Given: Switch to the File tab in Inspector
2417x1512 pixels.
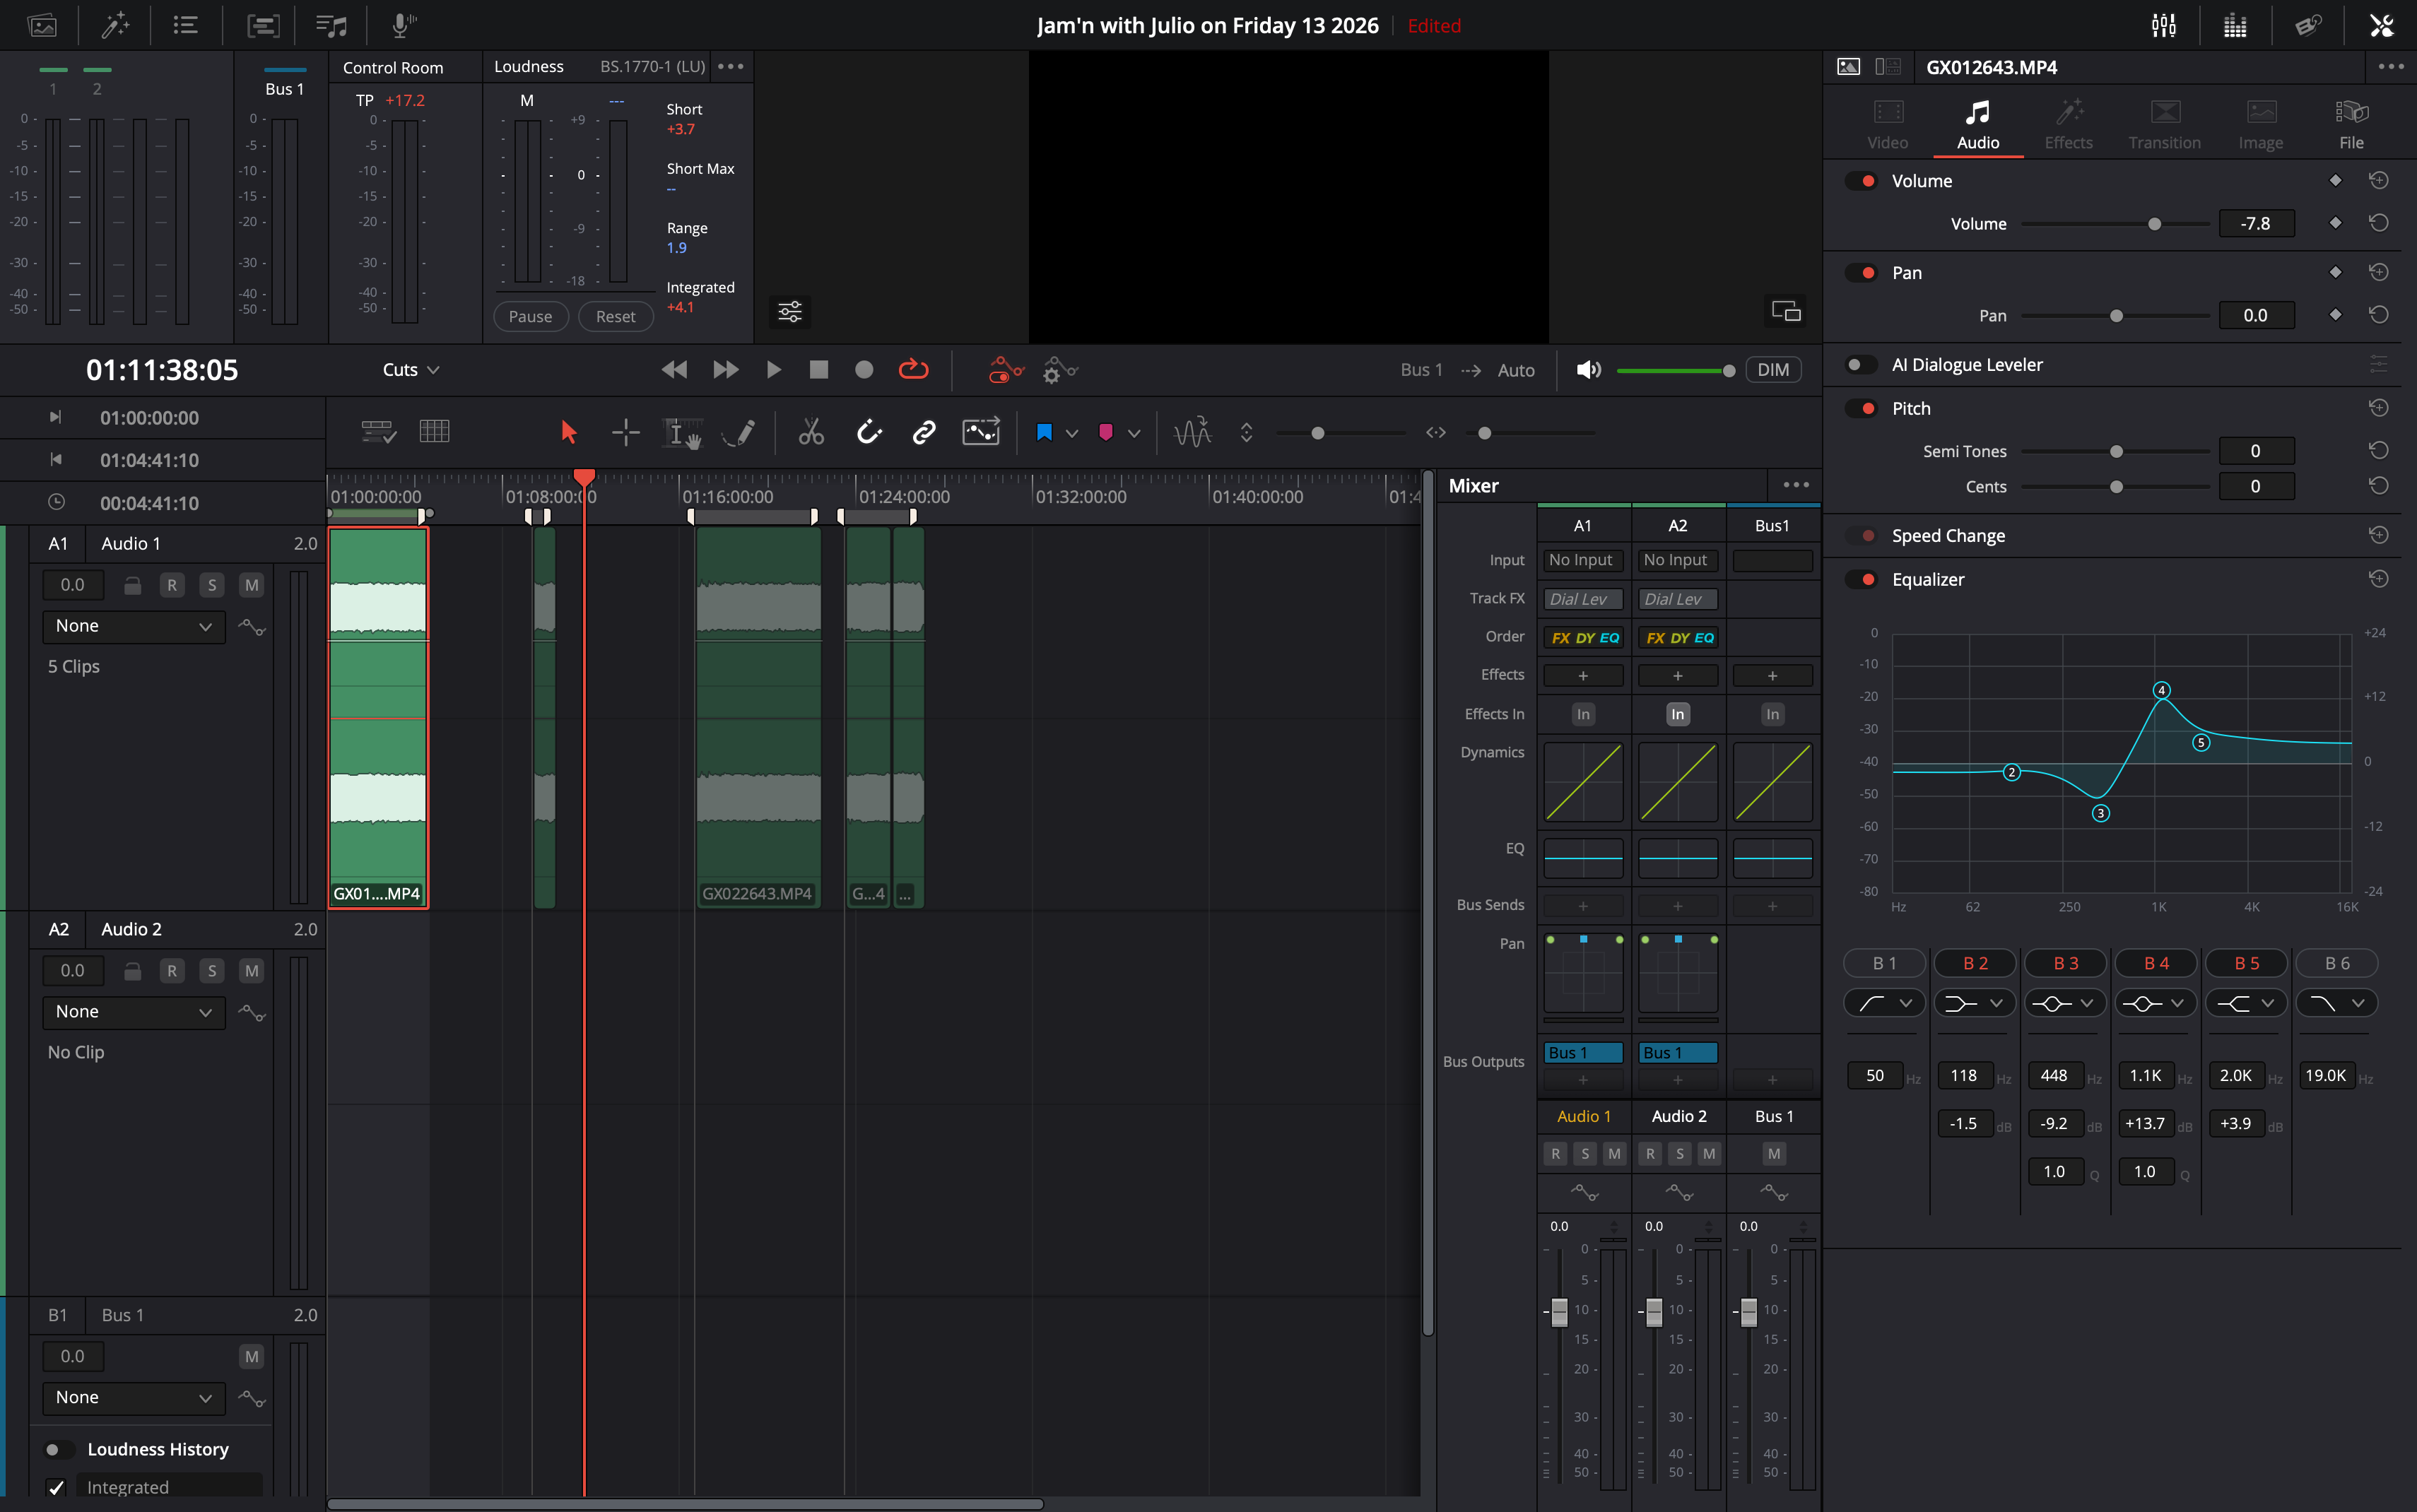Looking at the screenshot, I should pos(2351,122).
